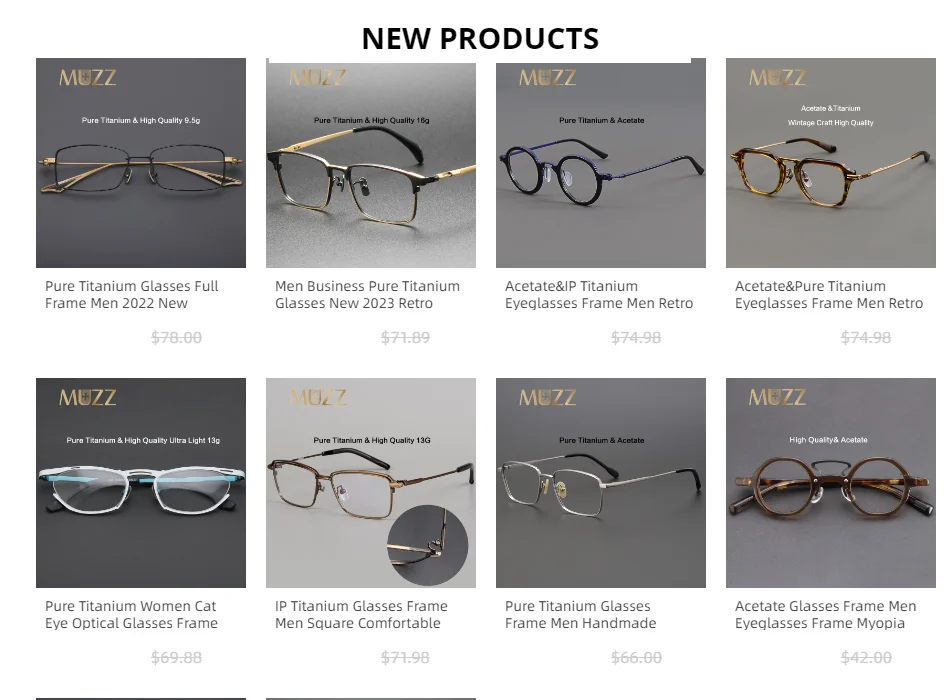Open 'Men Business Pure Titanium Glasses New 2023 Retro' link

point(367,294)
